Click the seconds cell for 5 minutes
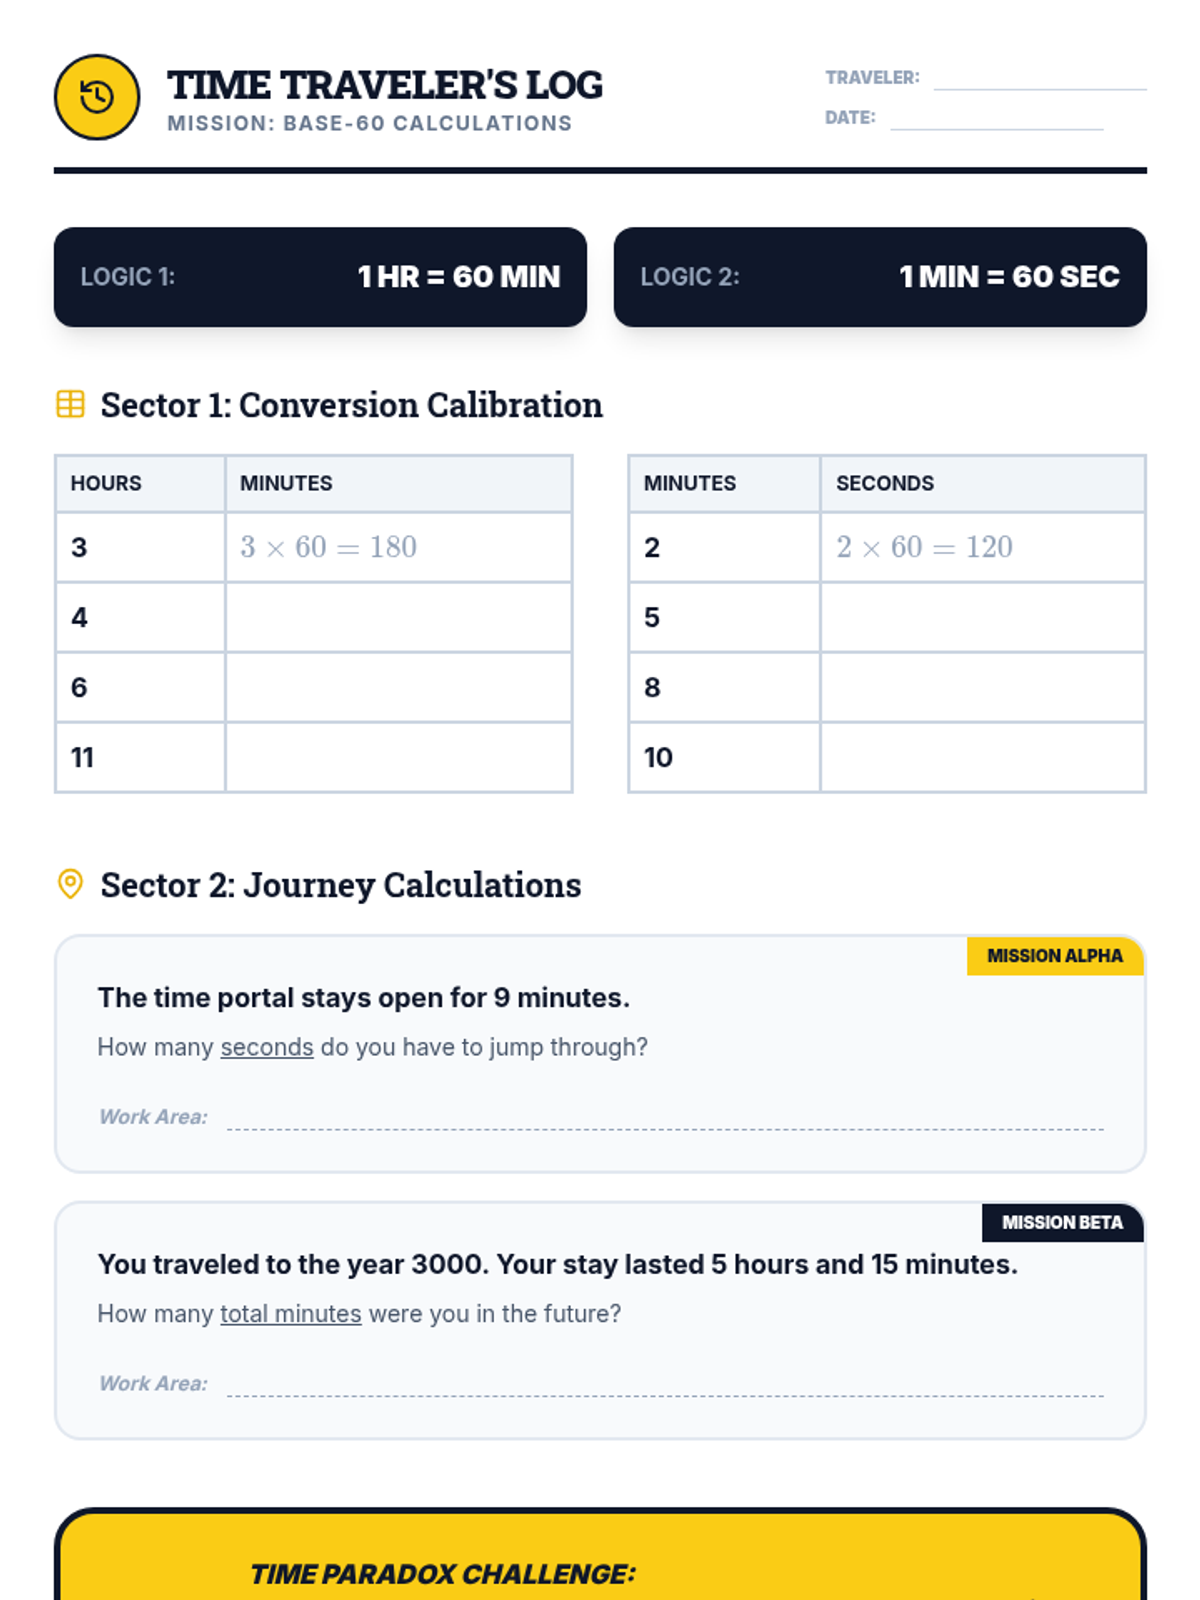 pos(982,617)
